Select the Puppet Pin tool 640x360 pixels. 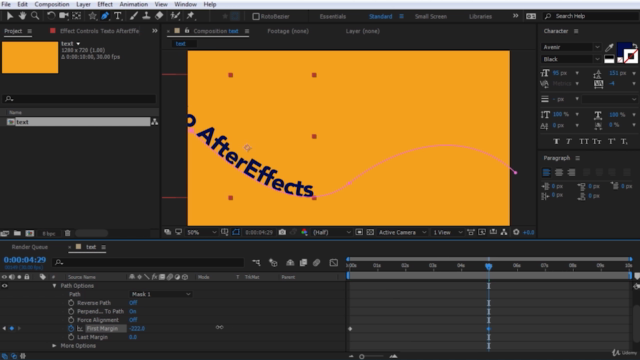[x=191, y=16]
